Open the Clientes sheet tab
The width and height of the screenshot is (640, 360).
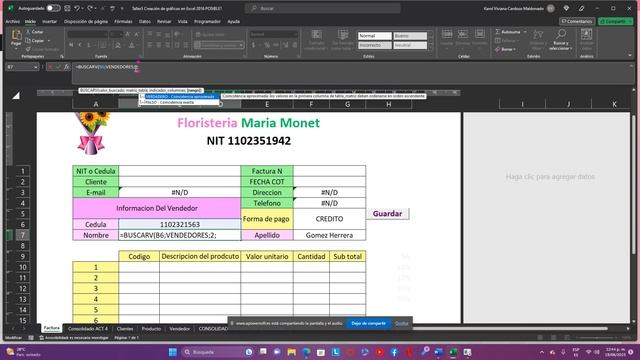coord(125,329)
